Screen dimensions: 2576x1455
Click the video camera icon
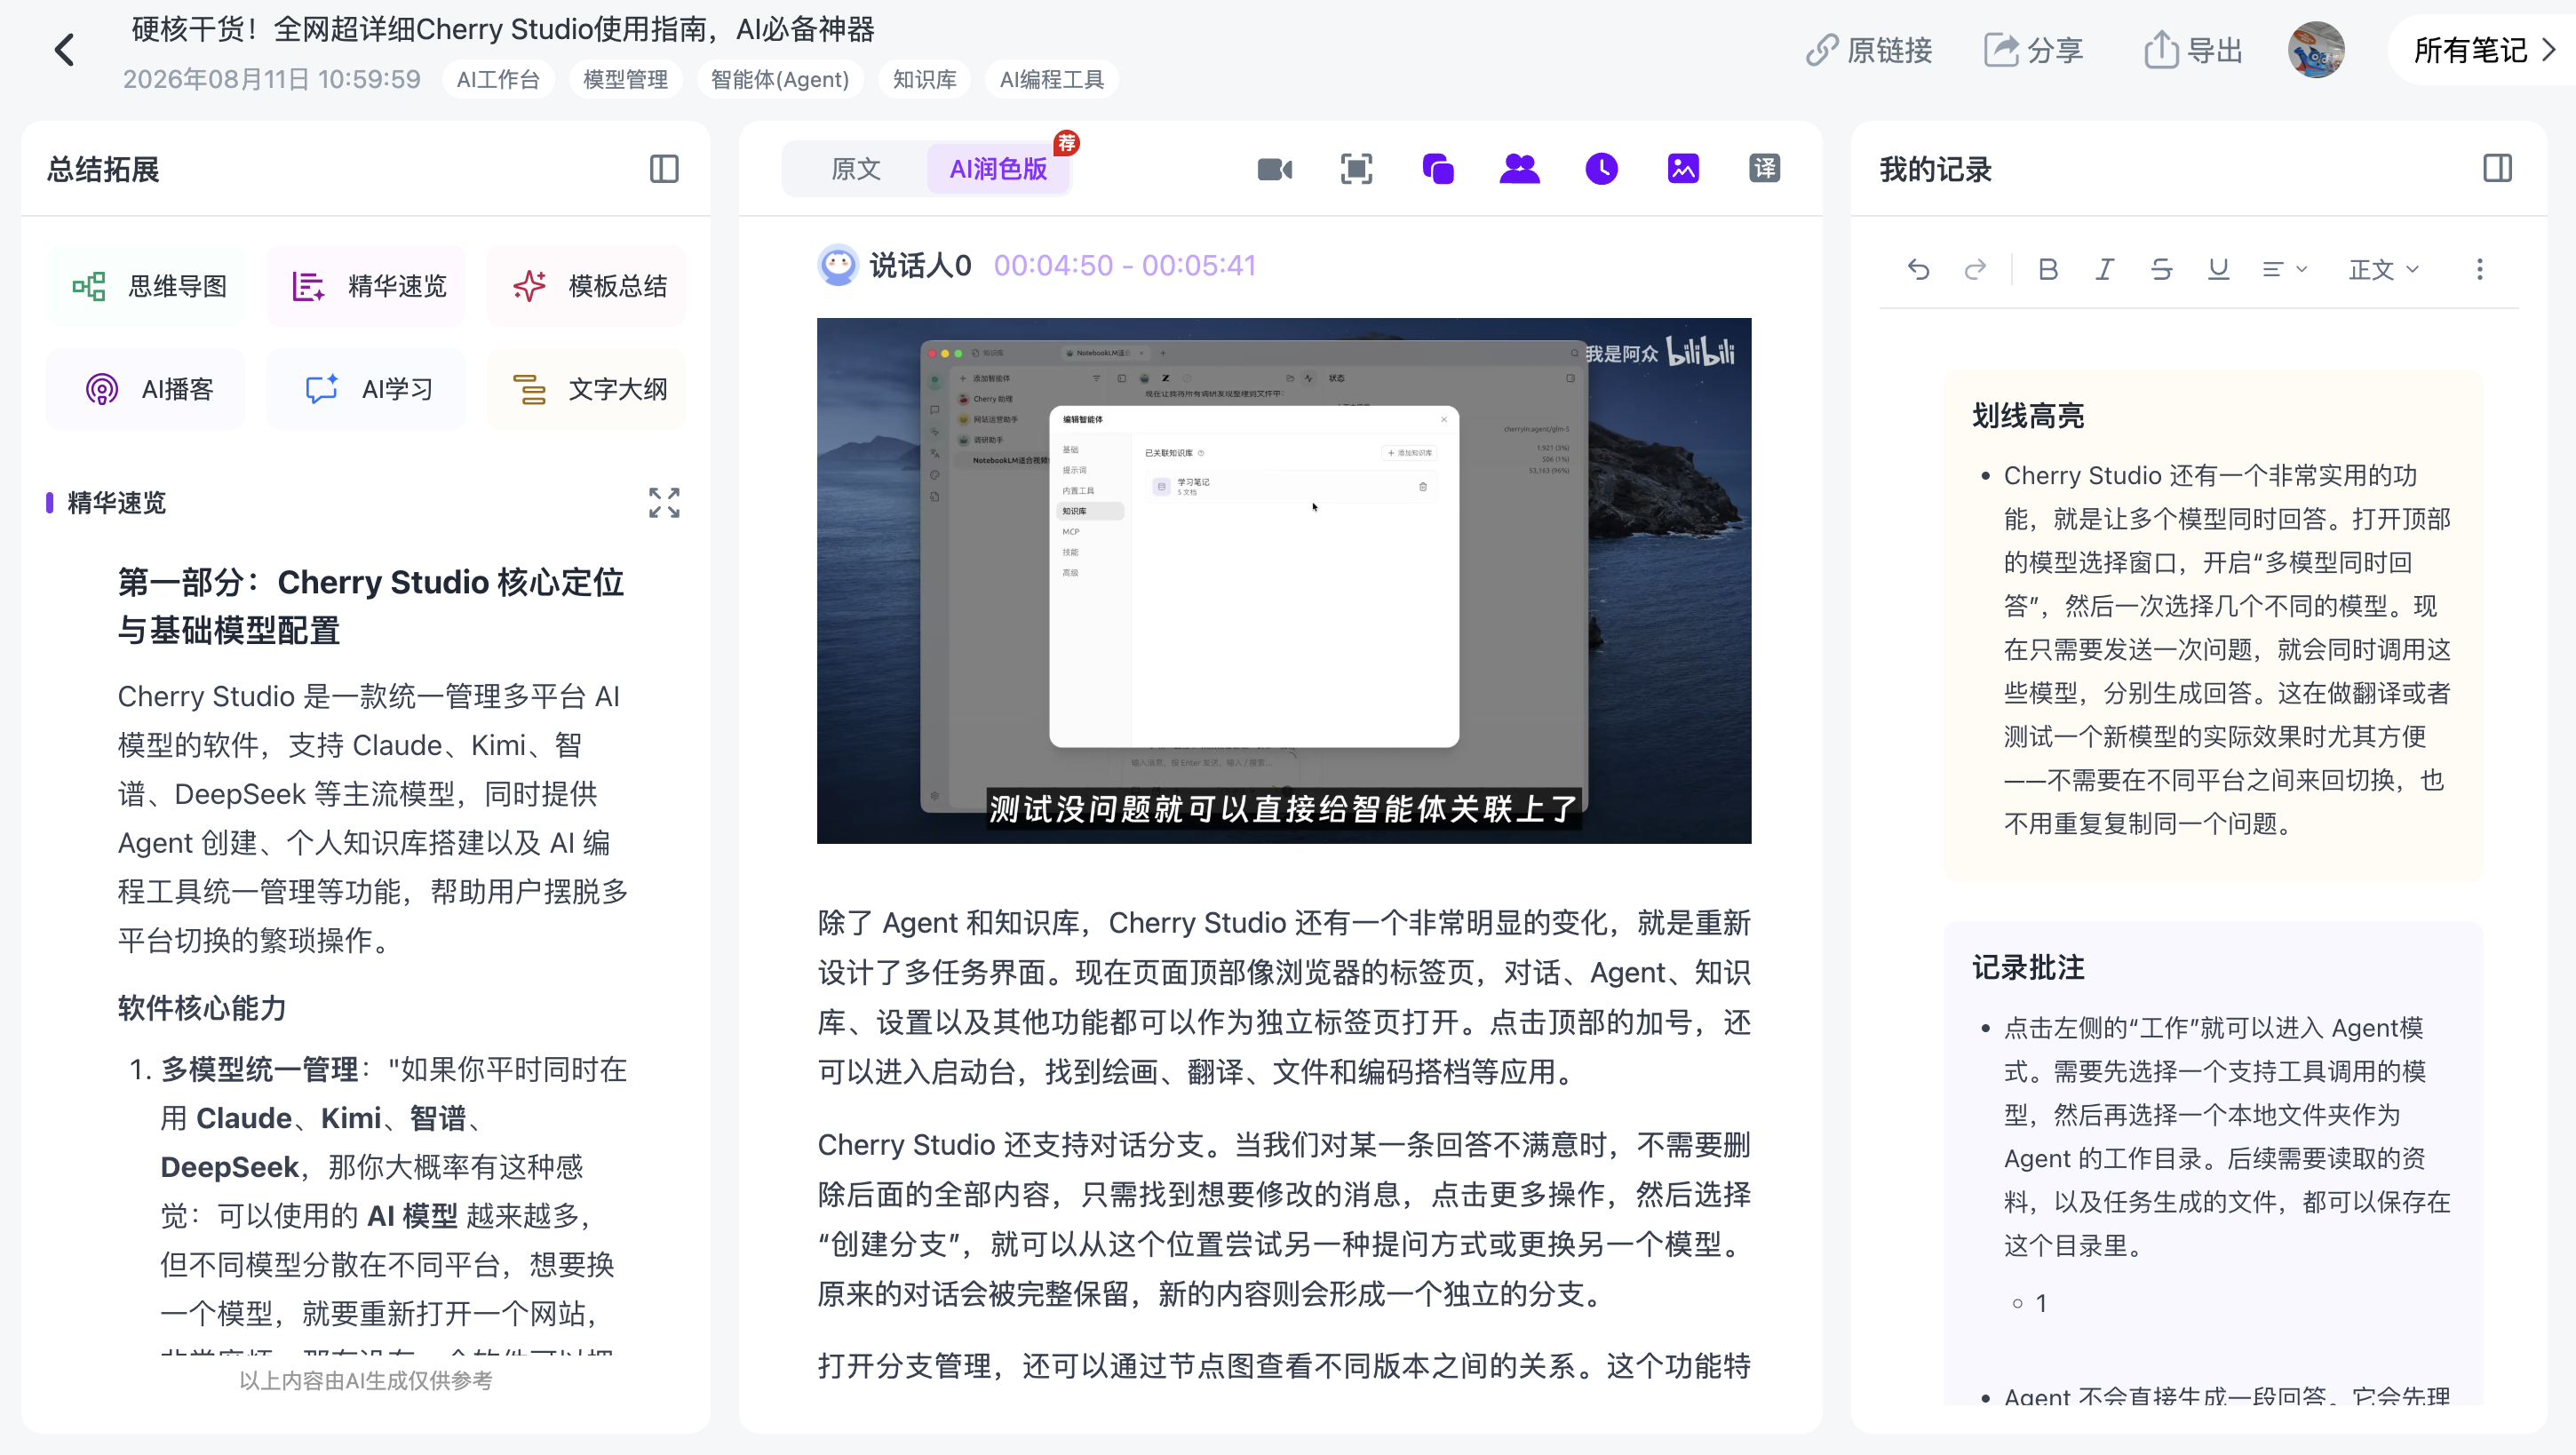(x=1275, y=169)
